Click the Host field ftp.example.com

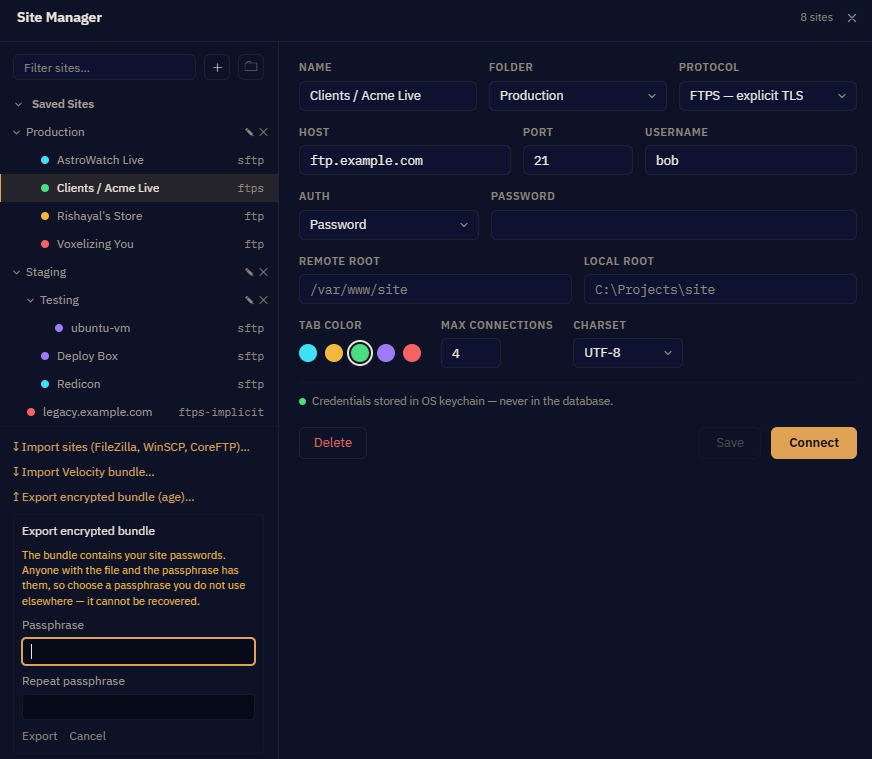click(405, 160)
